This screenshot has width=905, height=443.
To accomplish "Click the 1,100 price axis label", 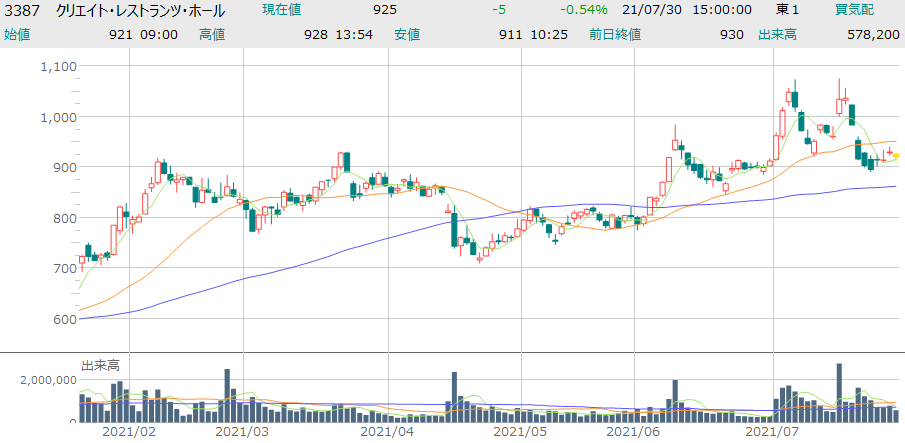I will click(60, 66).
